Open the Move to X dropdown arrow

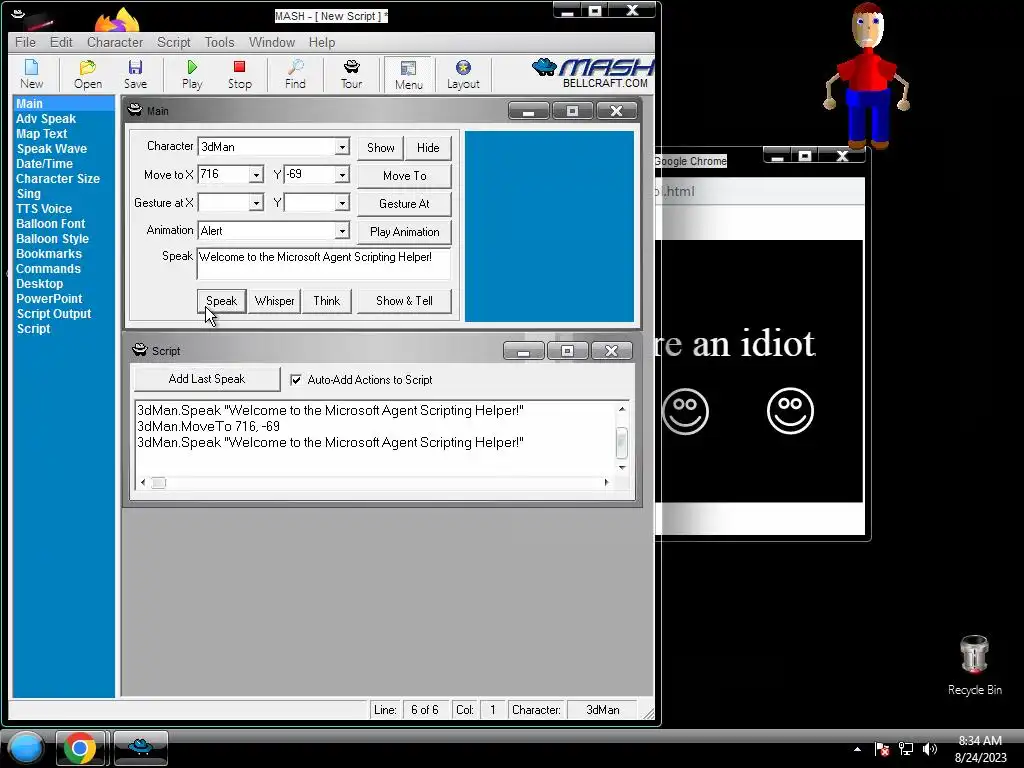256,175
